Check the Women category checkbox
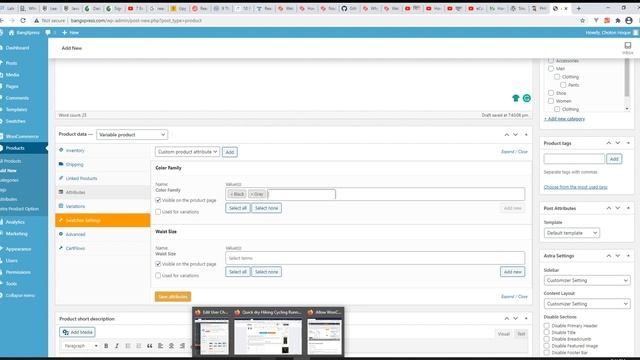This screenshot has height=360, width=640. pos(551,101)
